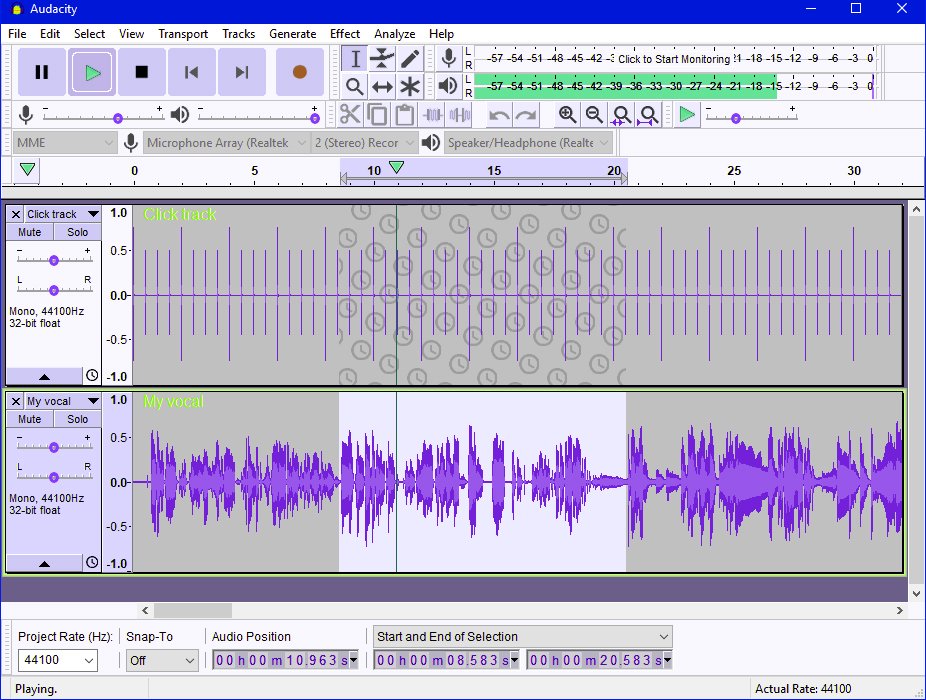Zoom Out on the timeline

(x=594, y=115)
